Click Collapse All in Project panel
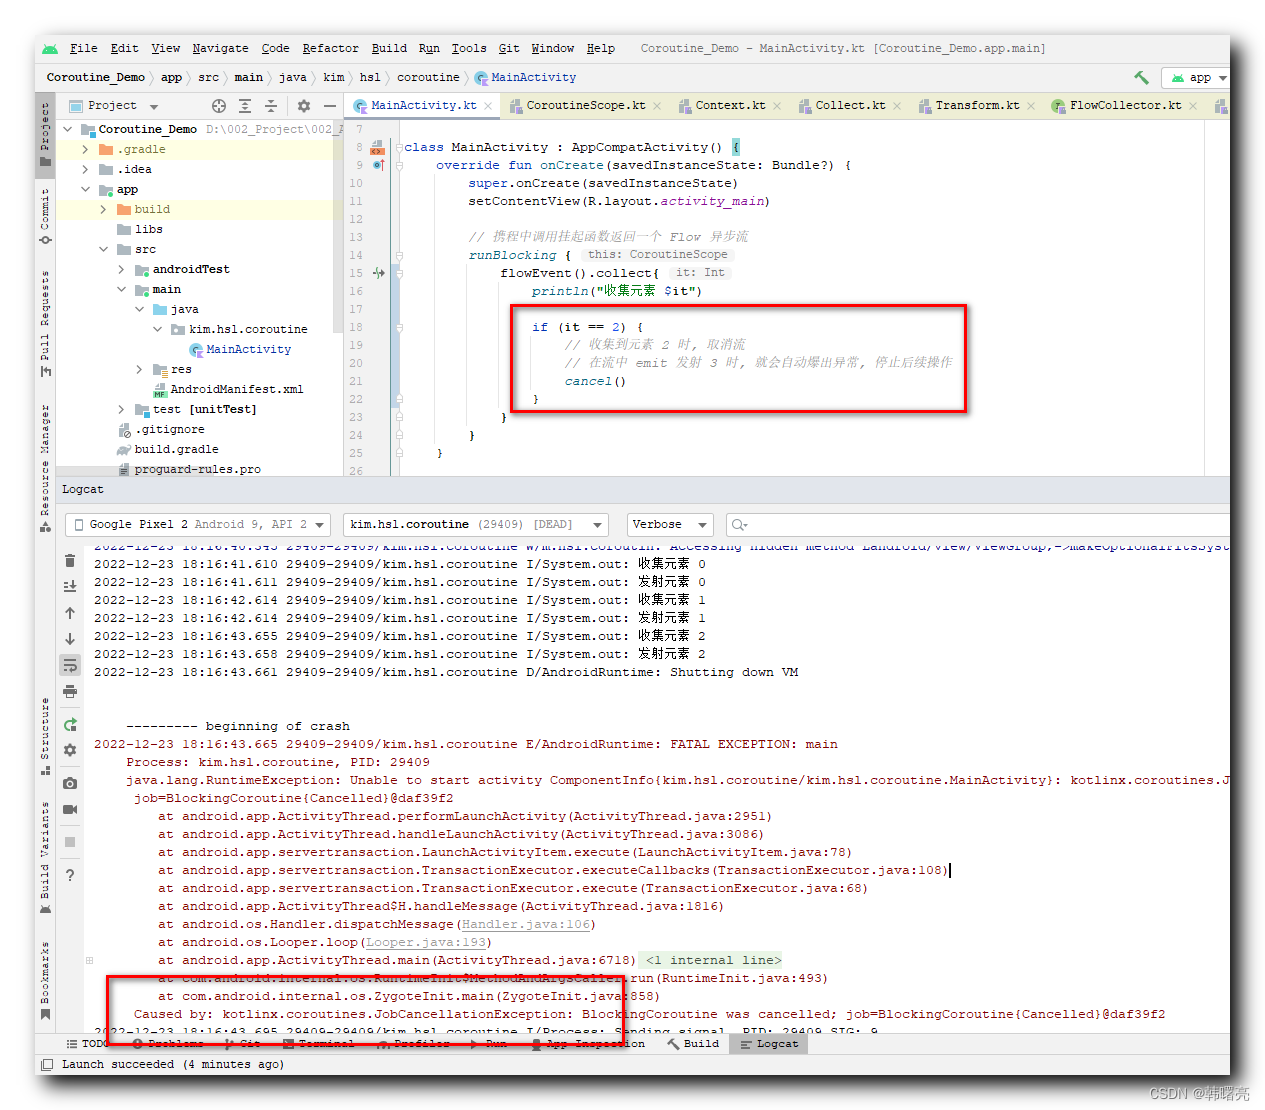Viewport: 1265px width, 1110px height. 270,105
